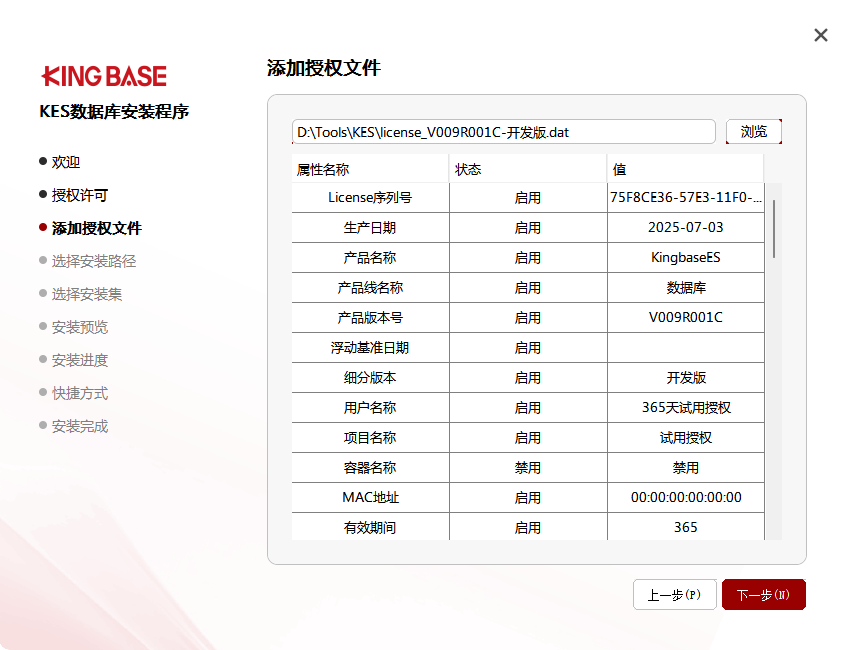Click the 产品版本号 value V009R001C
848x650 pixels.
pyautogui.click(x=685, y=318)
